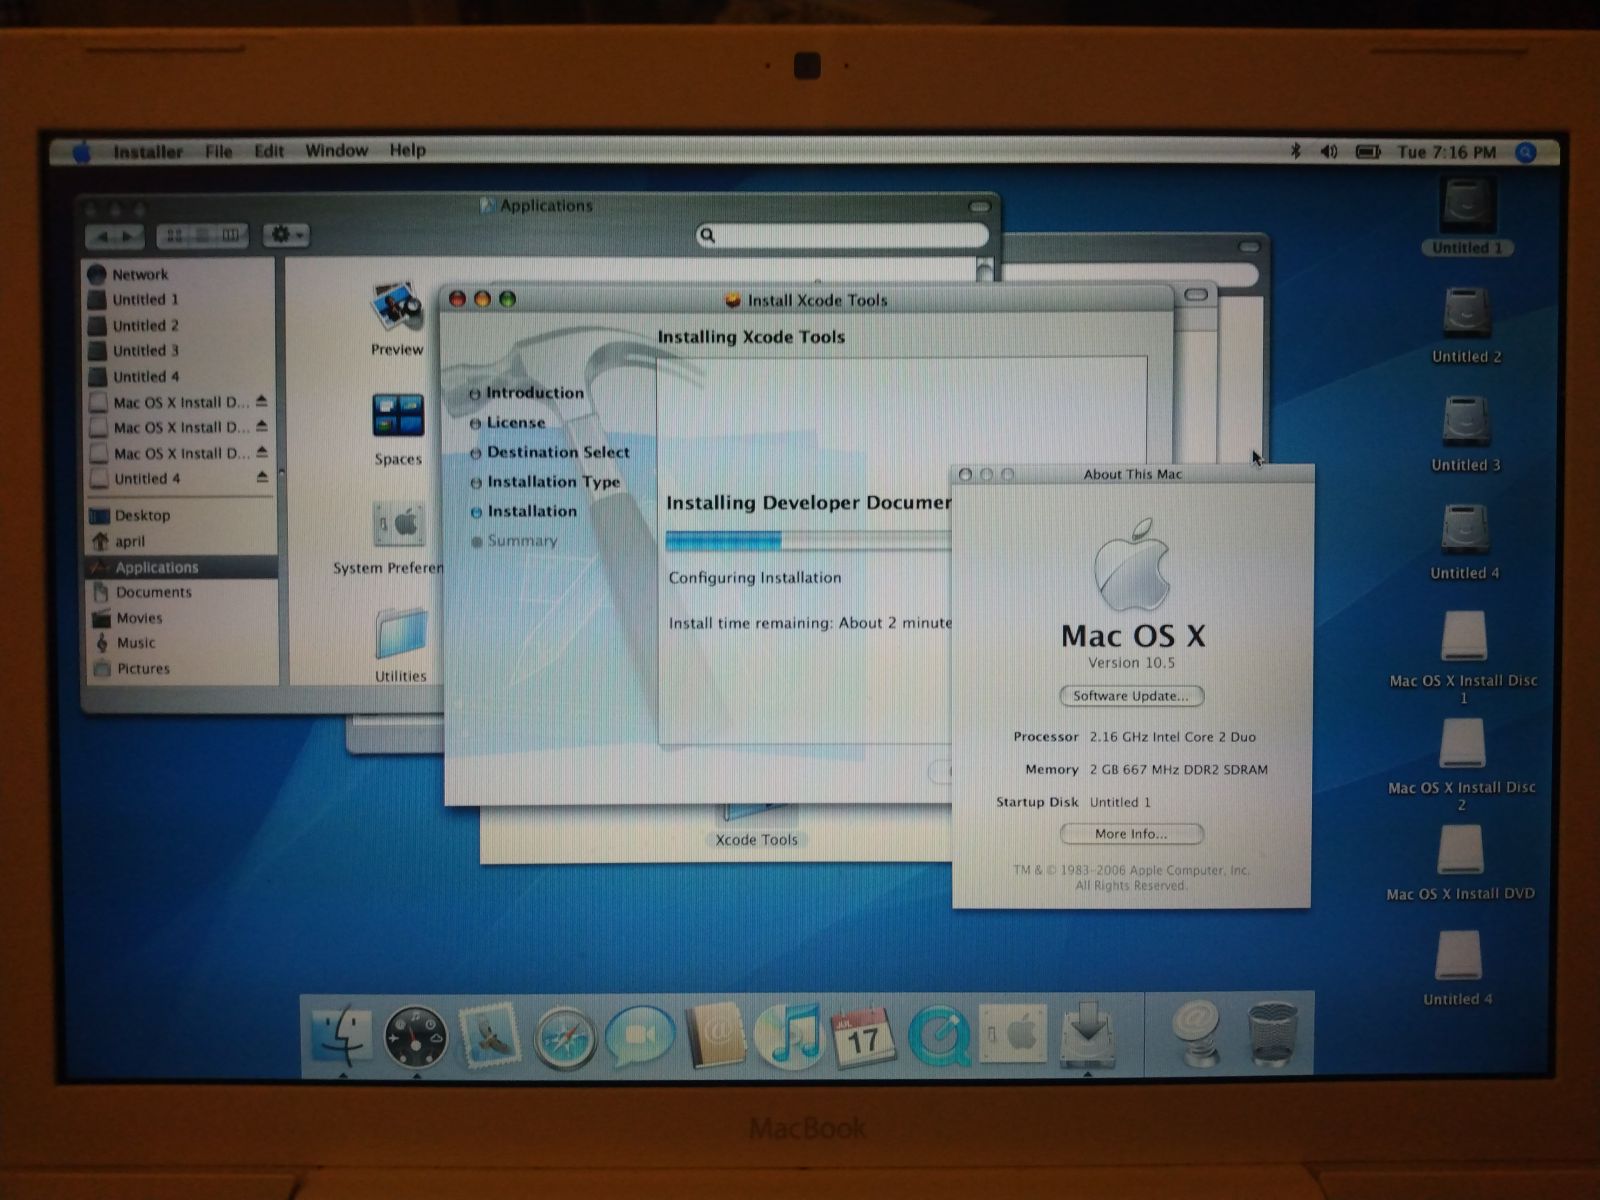Switch Finder to column view

point(230,235)
